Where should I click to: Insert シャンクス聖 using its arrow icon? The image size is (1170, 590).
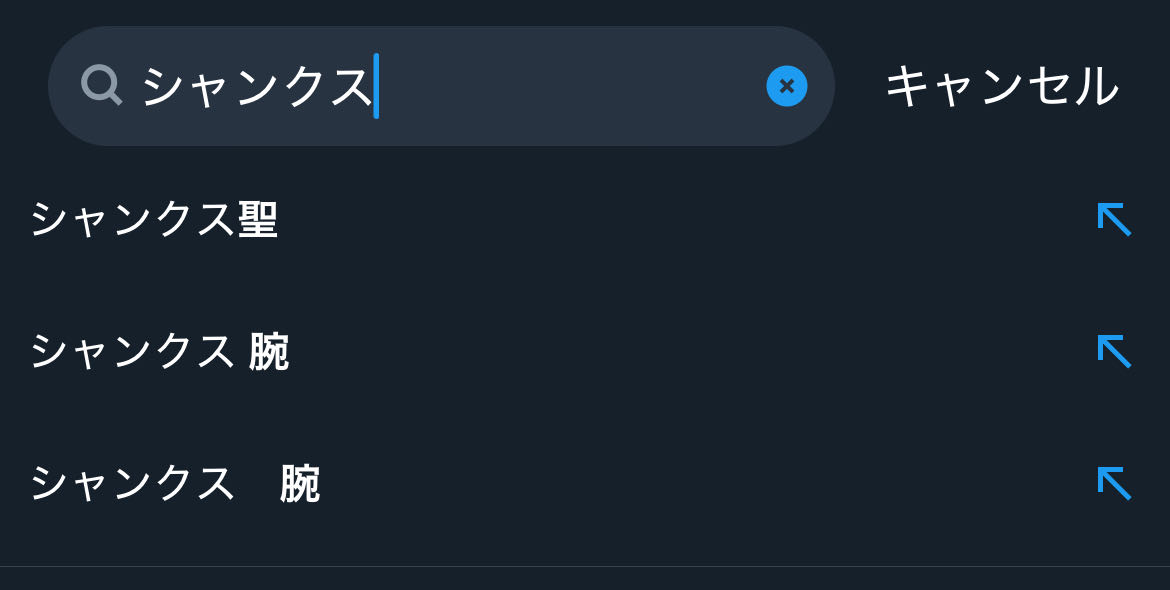pyautogui.click(x=1113, y=219)
